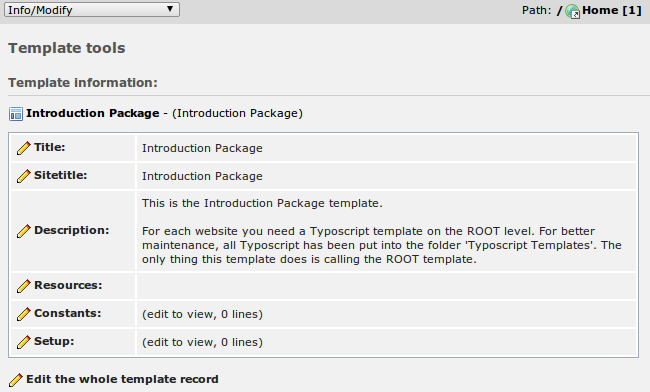Screen dimensions: 650x392
Task: Click the Description edit pencil icon
Action: pyautogui.click(x=24, y=231)
